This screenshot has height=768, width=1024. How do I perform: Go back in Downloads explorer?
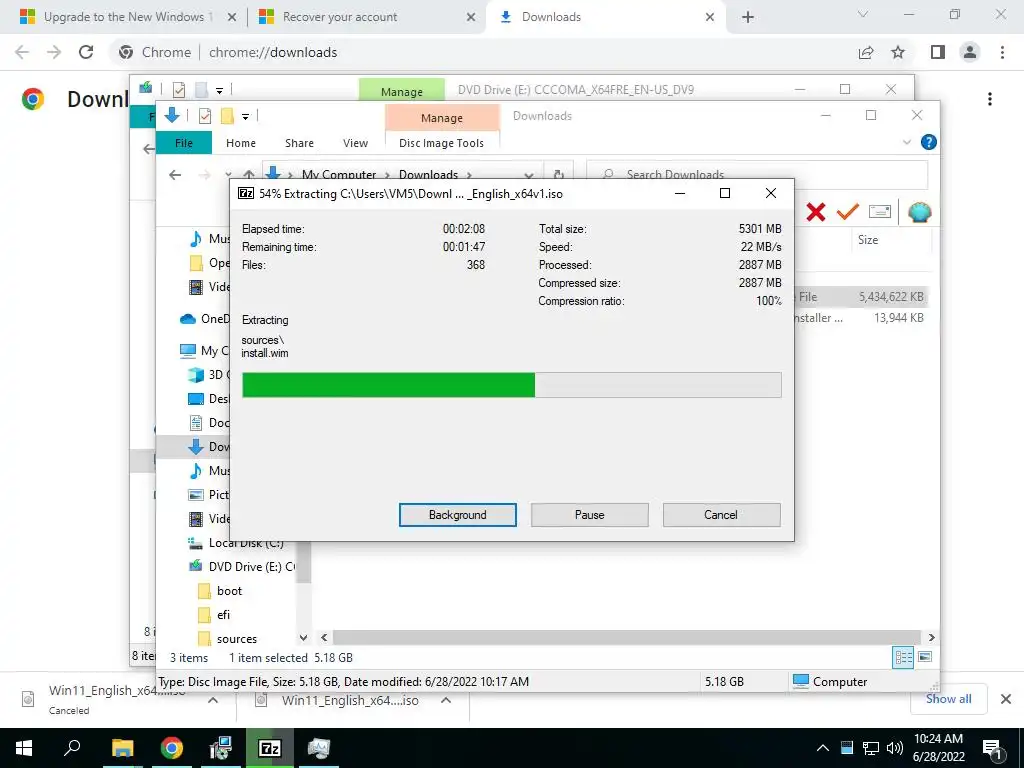pos(175,174)
